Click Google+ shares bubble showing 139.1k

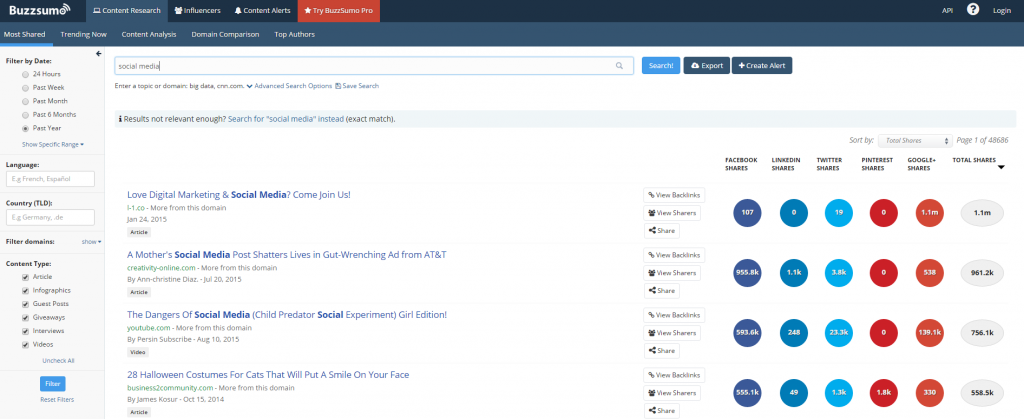click(x=929, y=333)
